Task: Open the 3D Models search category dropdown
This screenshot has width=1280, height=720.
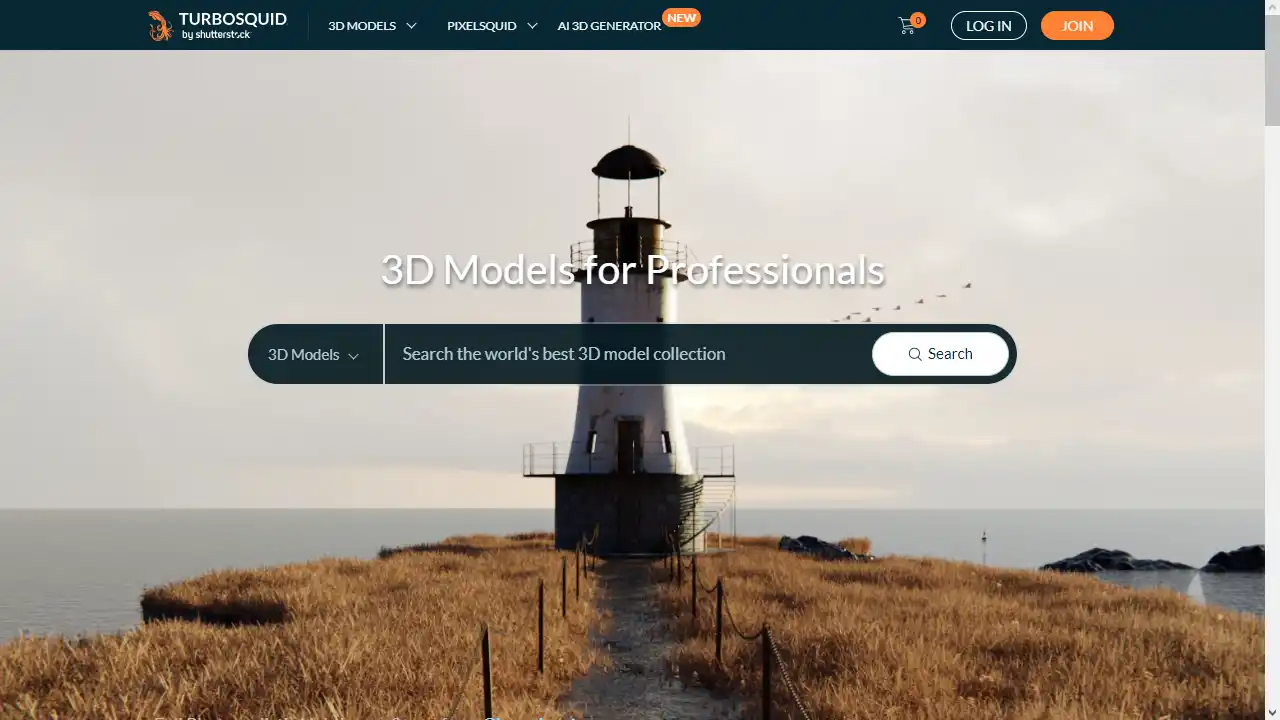Action: click(314, 354)
